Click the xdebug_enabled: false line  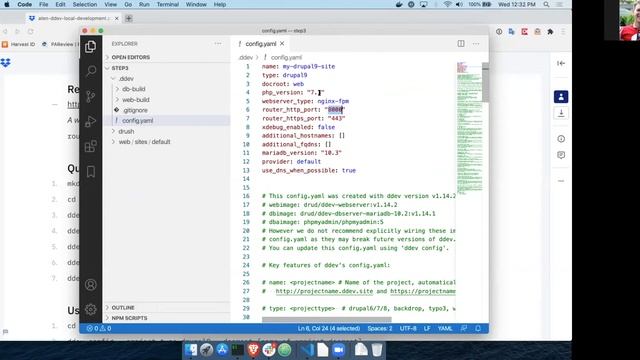(x=298, y=127)
